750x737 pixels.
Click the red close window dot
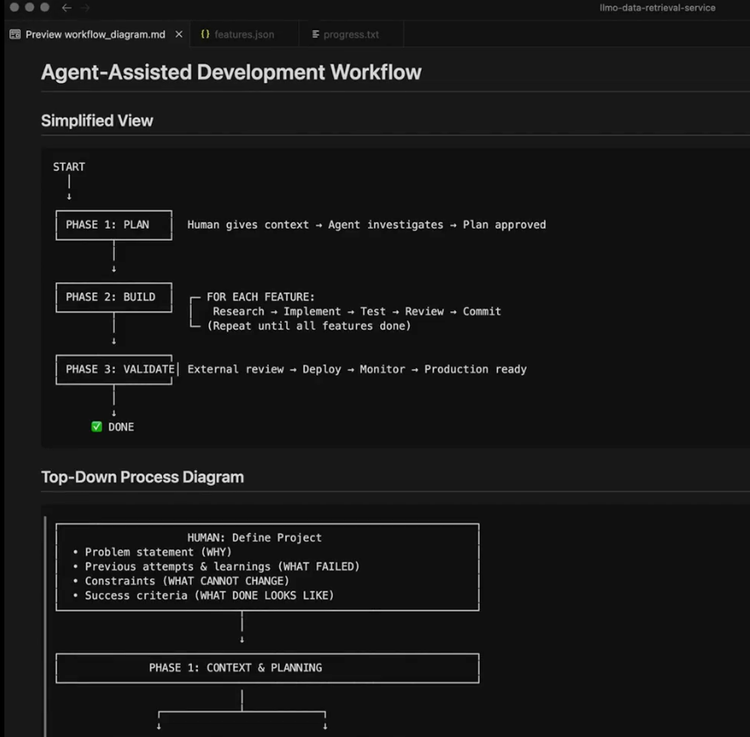click(14, 7)
